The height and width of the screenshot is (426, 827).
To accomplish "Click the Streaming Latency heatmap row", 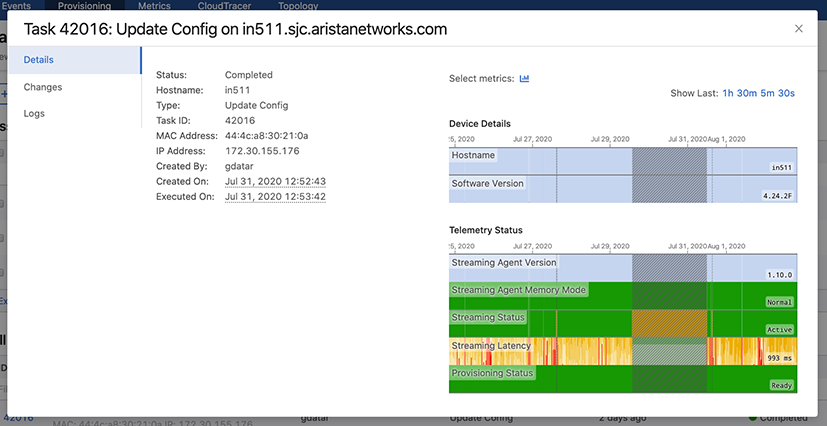I will [623, 351].
